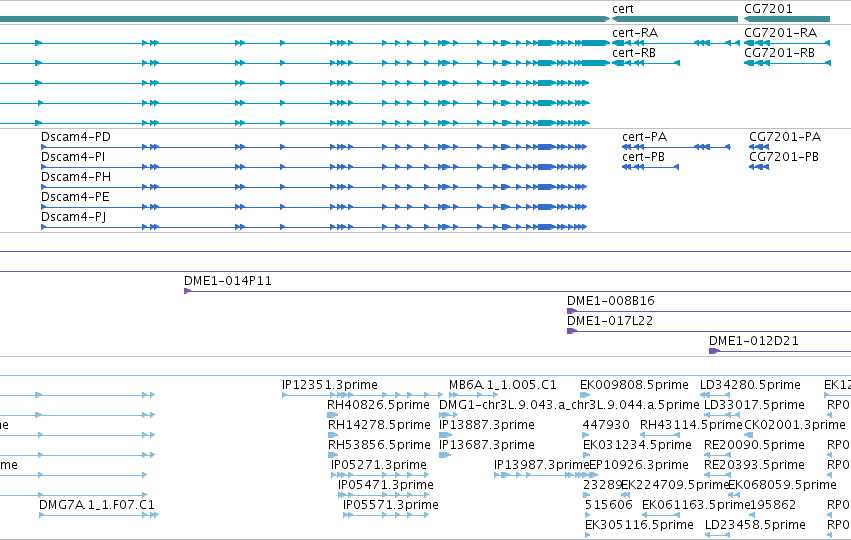Select the DME1-017L22 clone feature

pos(610,321)
